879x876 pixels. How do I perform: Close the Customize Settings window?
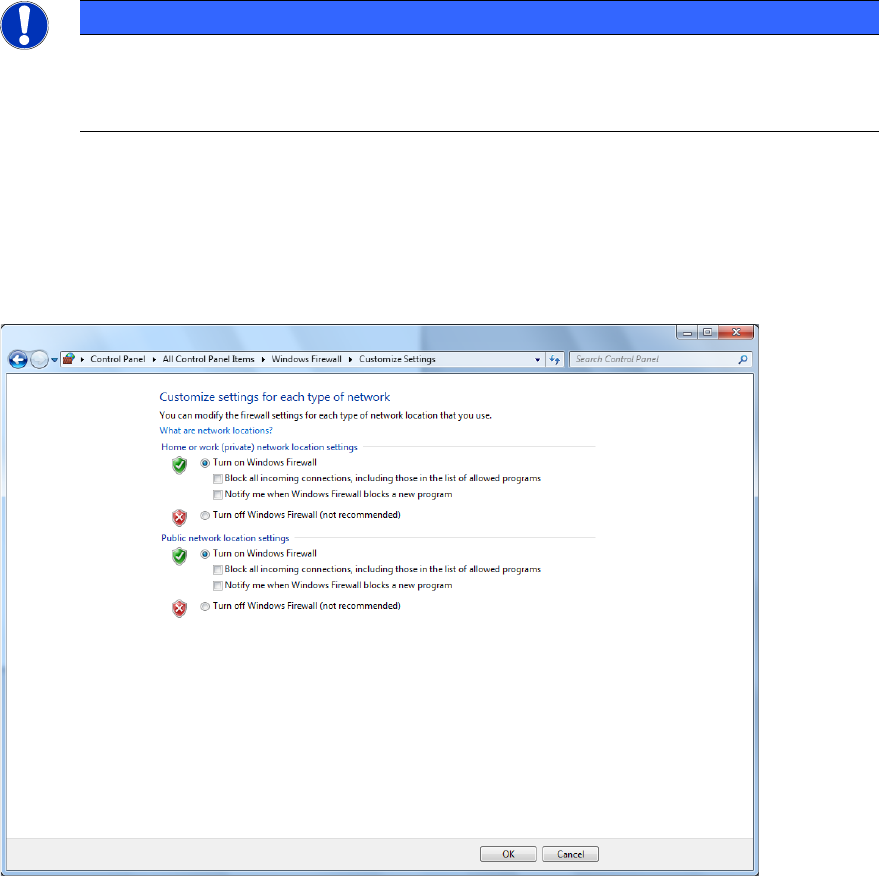(x=736, y=332)
